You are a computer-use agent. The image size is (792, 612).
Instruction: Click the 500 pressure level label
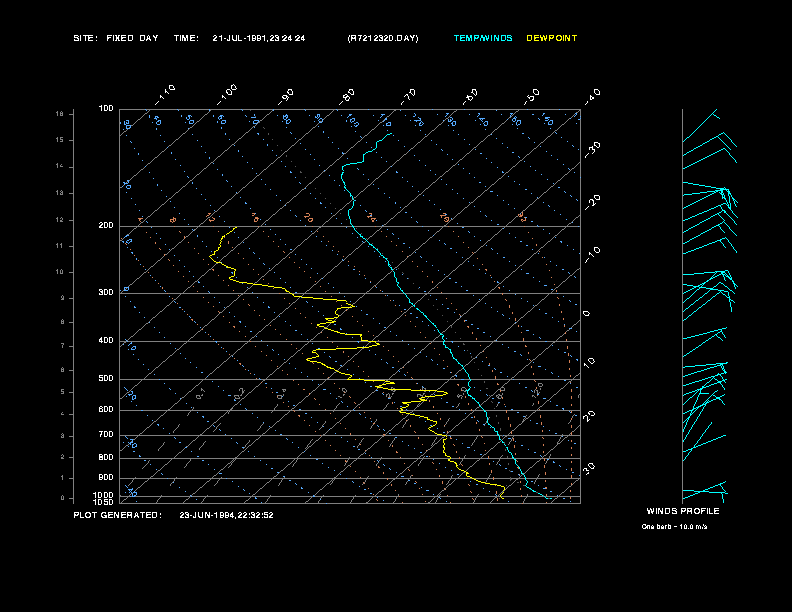point(106,379)
